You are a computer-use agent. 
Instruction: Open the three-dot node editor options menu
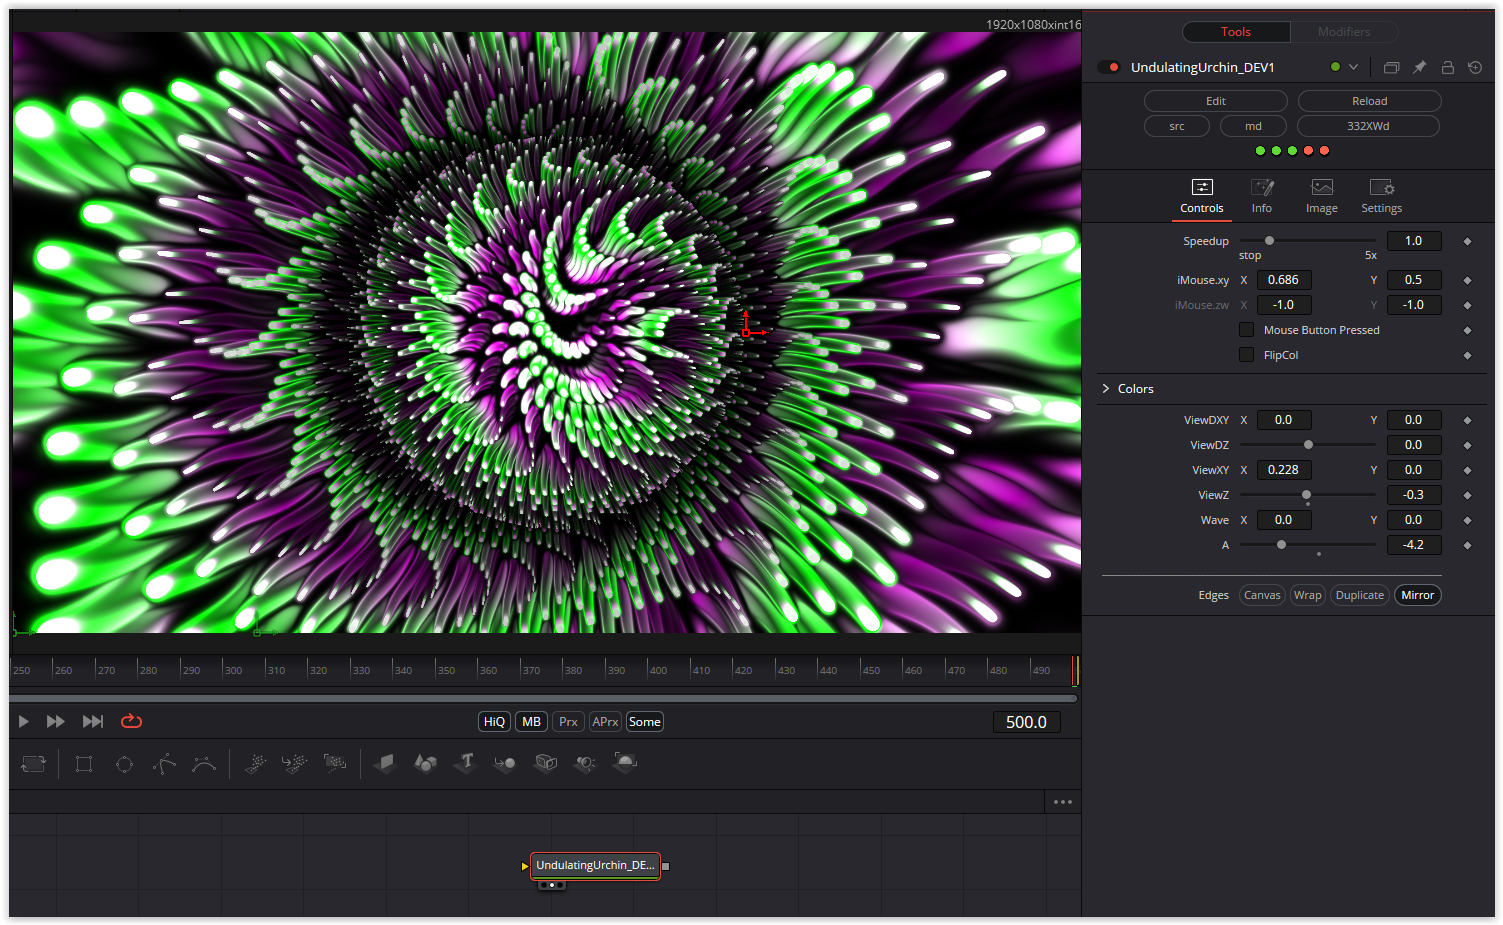(x=1063, y=802)
